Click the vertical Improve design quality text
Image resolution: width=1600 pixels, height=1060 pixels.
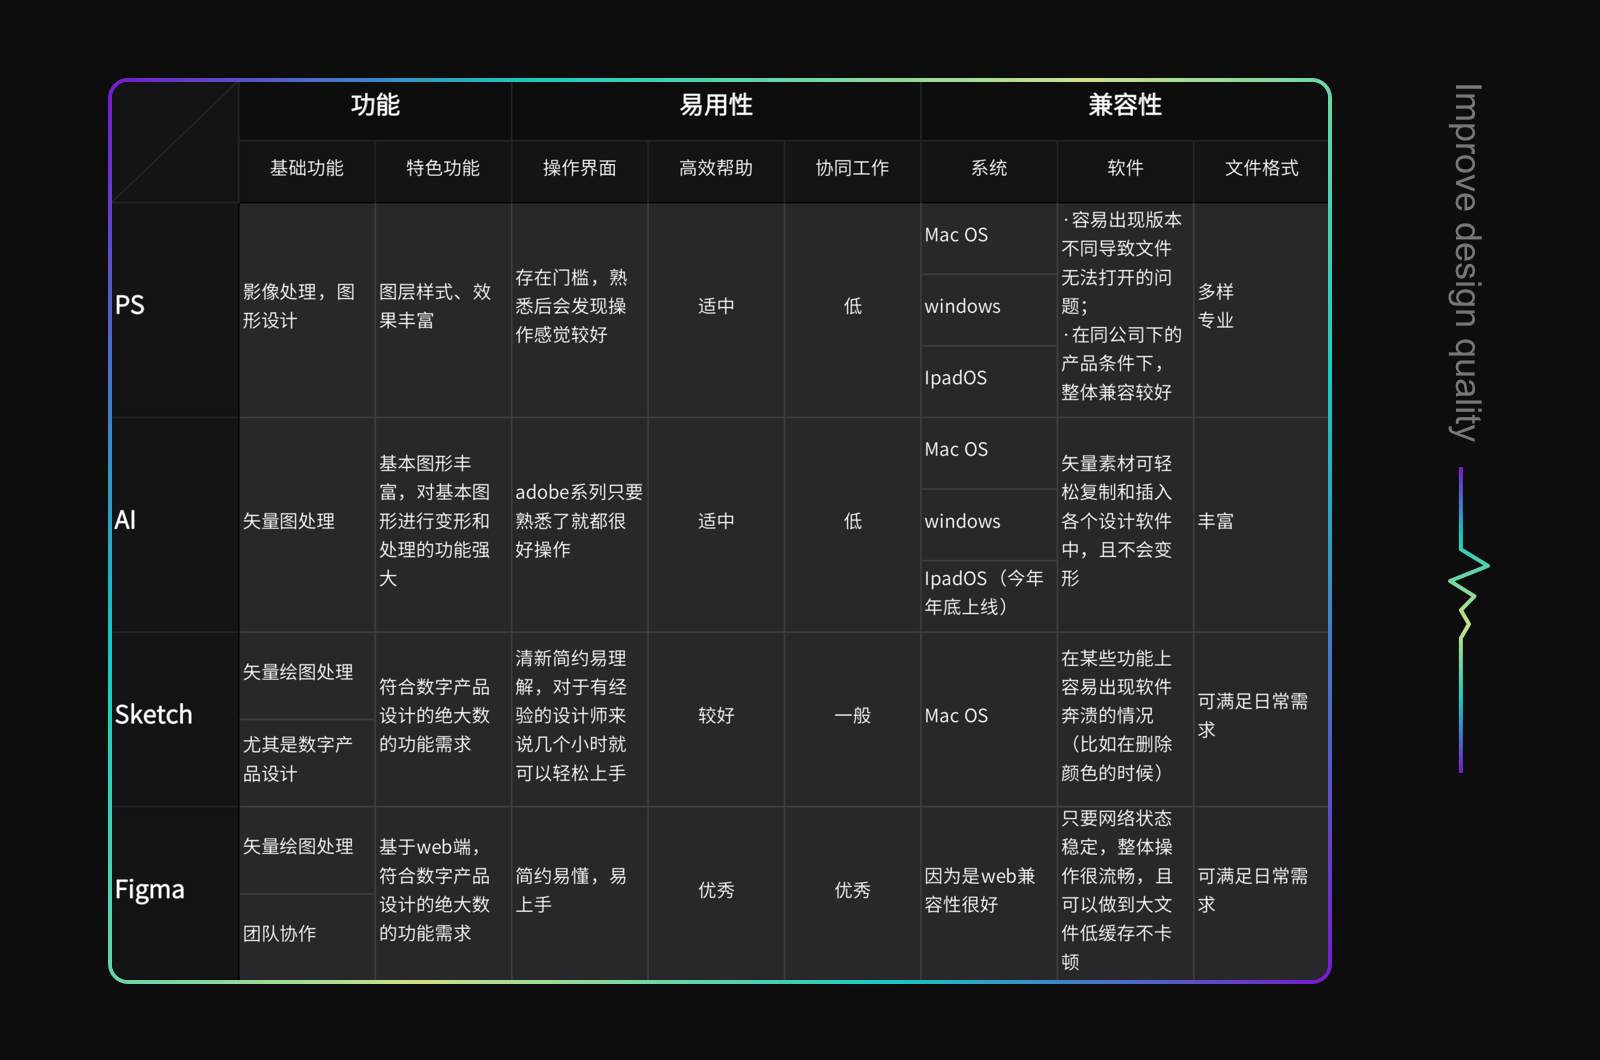tap(1466, 262)
